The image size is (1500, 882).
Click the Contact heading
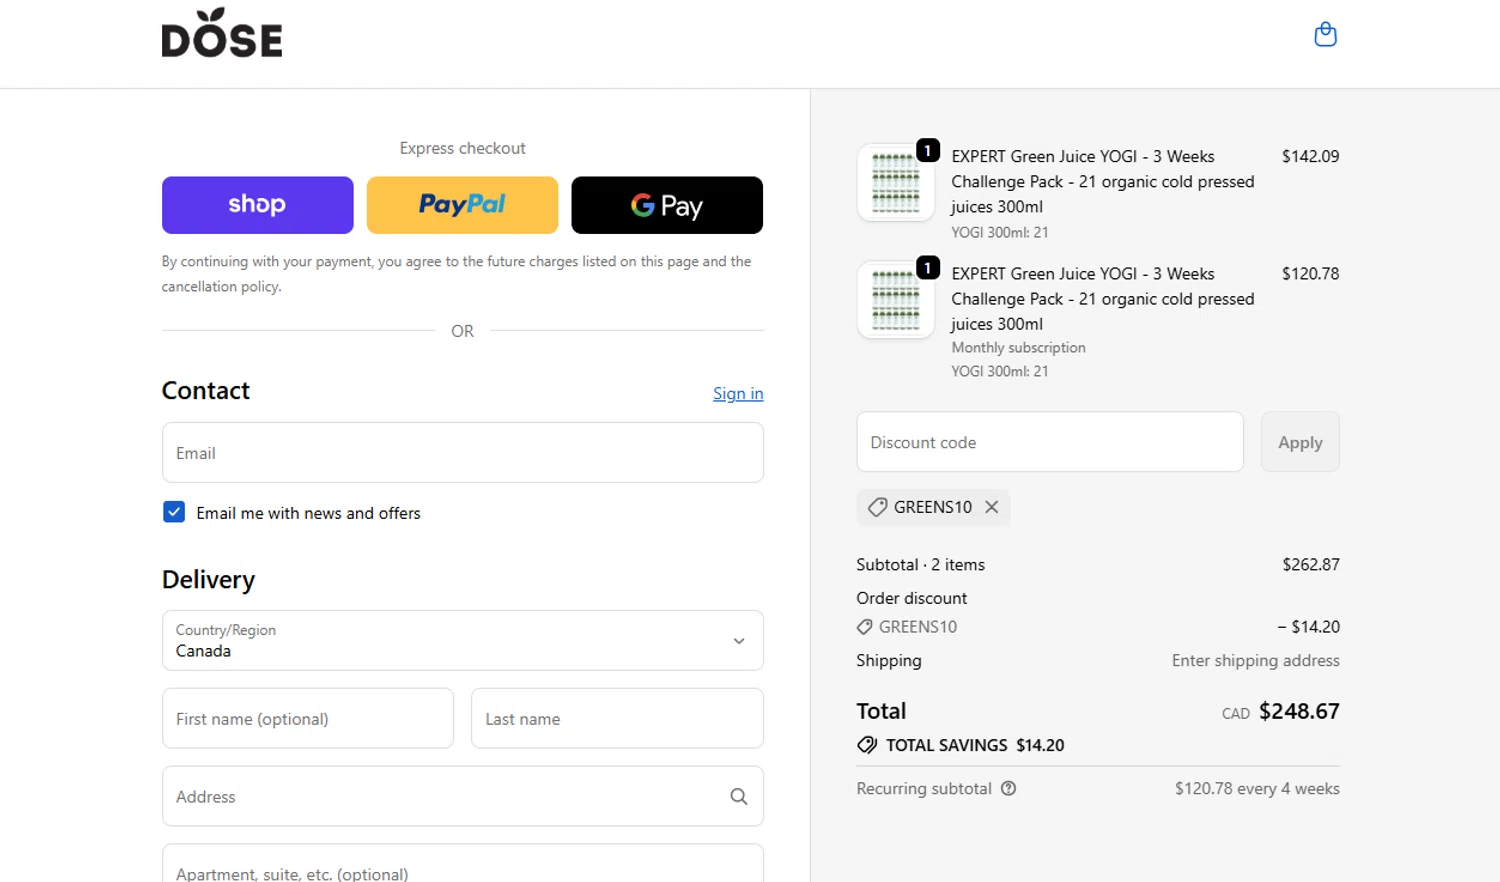(x=206, y=391)
